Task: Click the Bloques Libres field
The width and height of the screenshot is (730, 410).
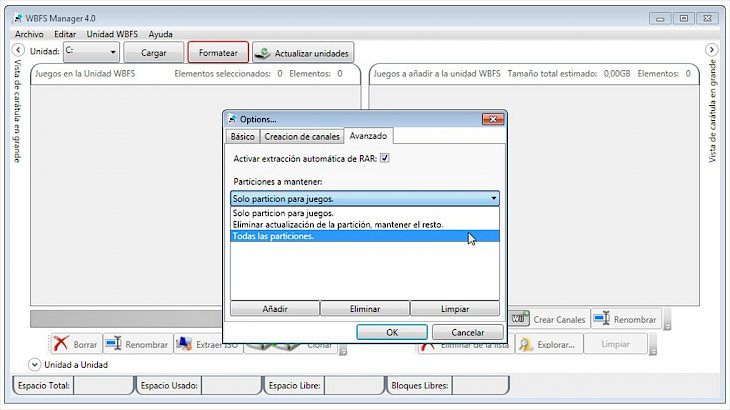Action: 481,385
